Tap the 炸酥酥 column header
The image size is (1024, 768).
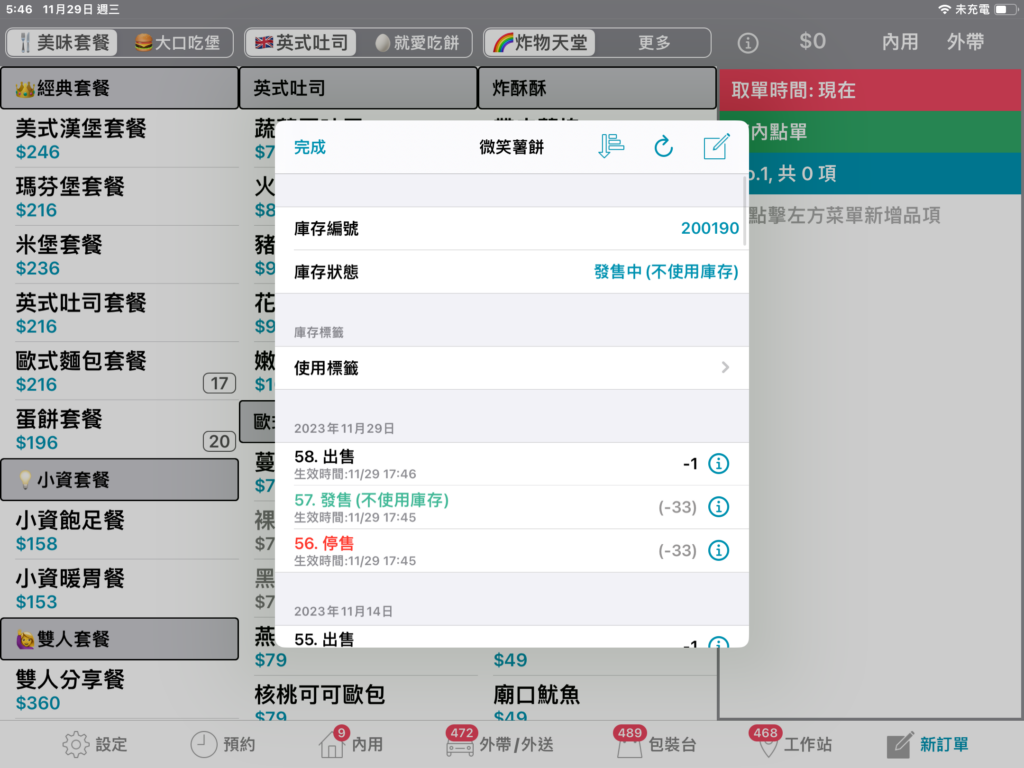coord(598,88)
